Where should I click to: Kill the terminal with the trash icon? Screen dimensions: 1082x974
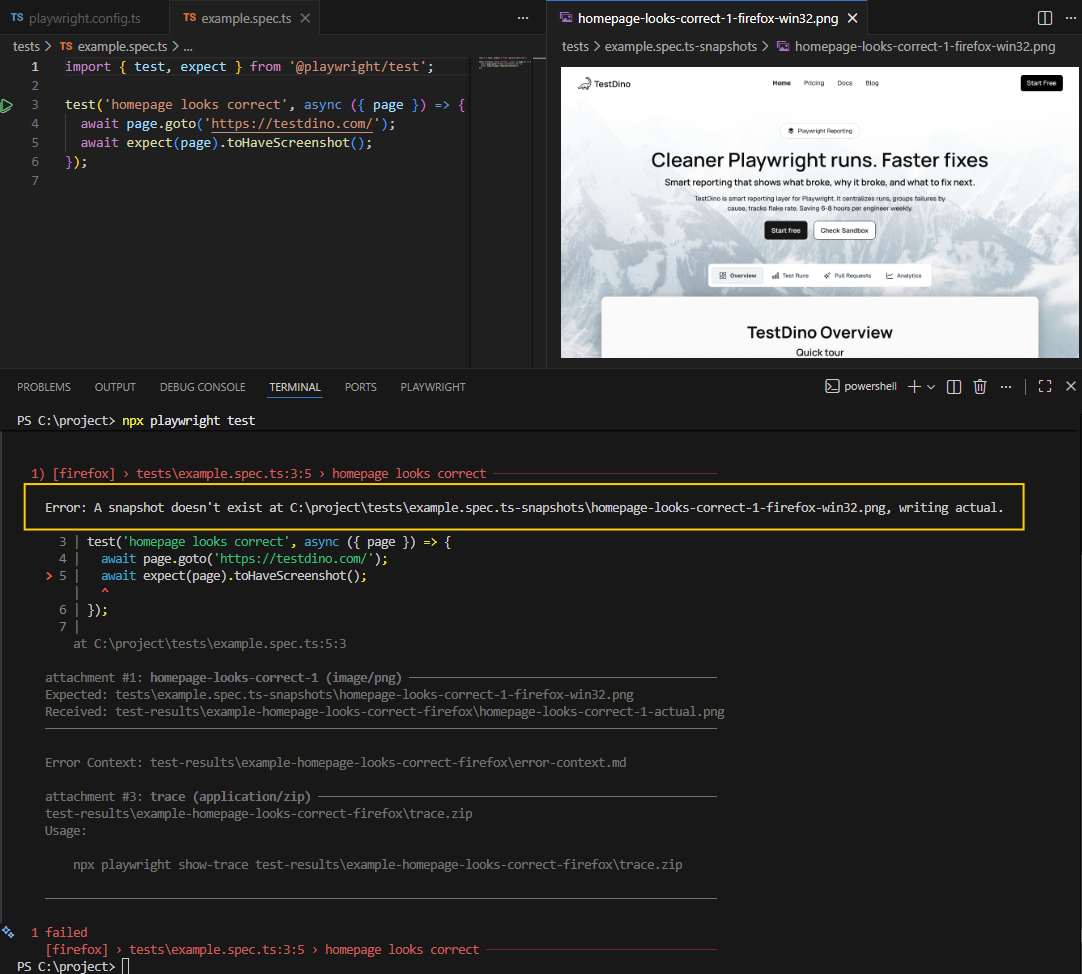980,387
